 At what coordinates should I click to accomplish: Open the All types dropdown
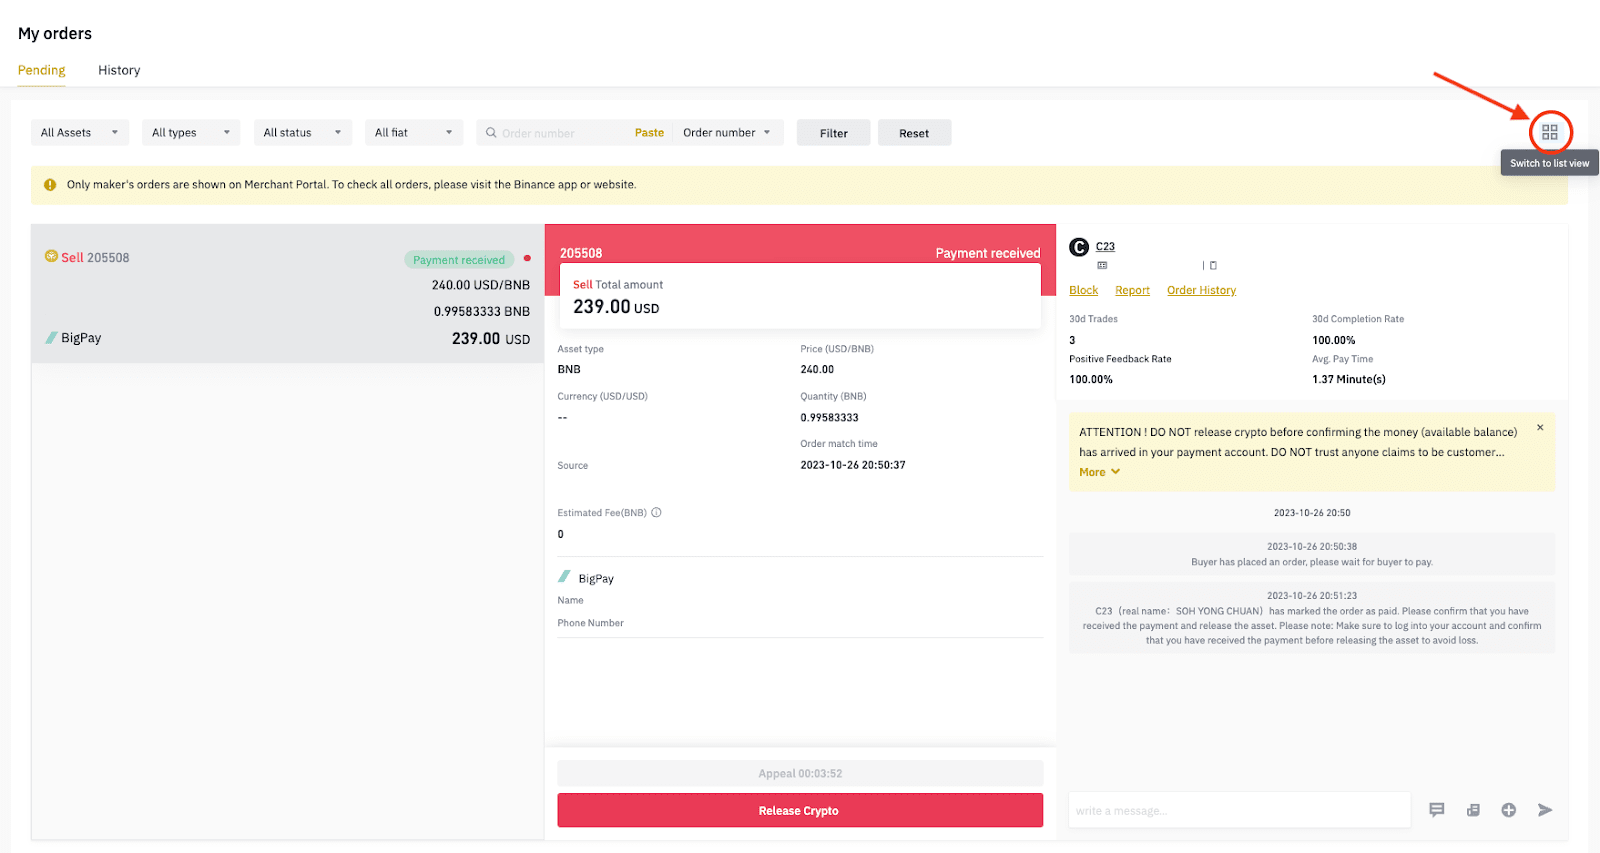click(191, 132)
